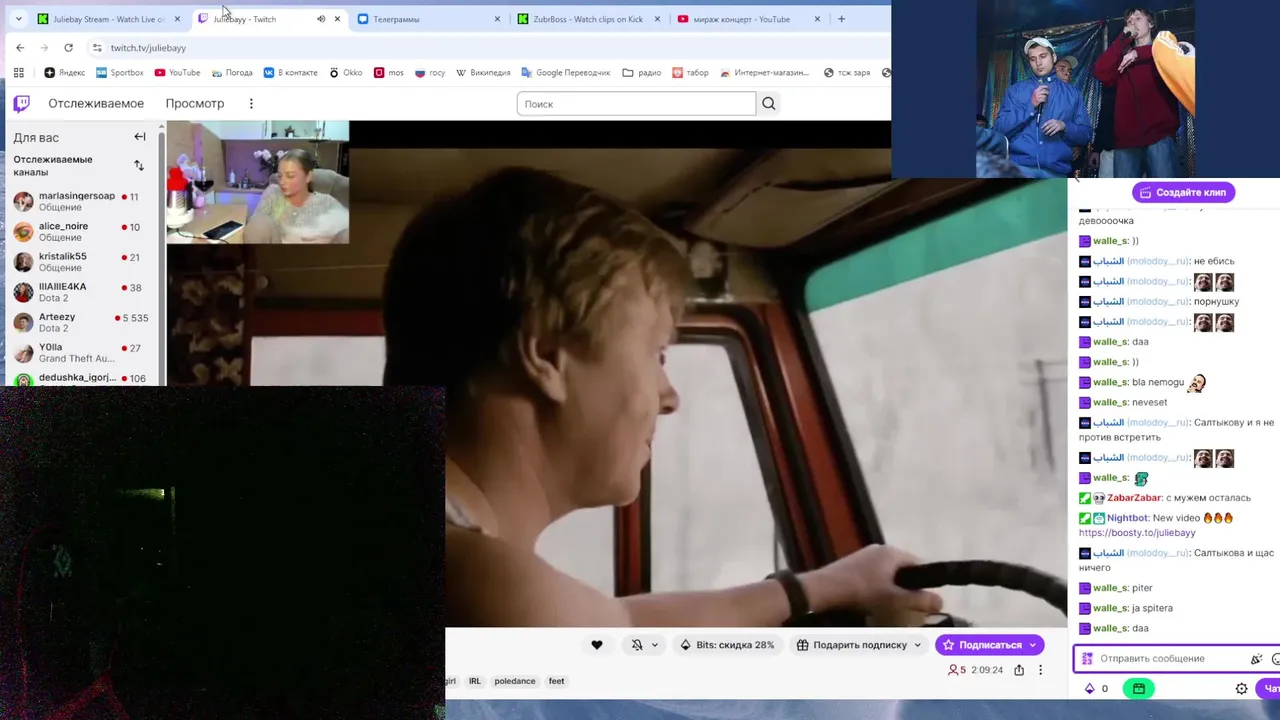1280x720 pixels.
Task: Open the tab search dropdown
Action: 18,19
